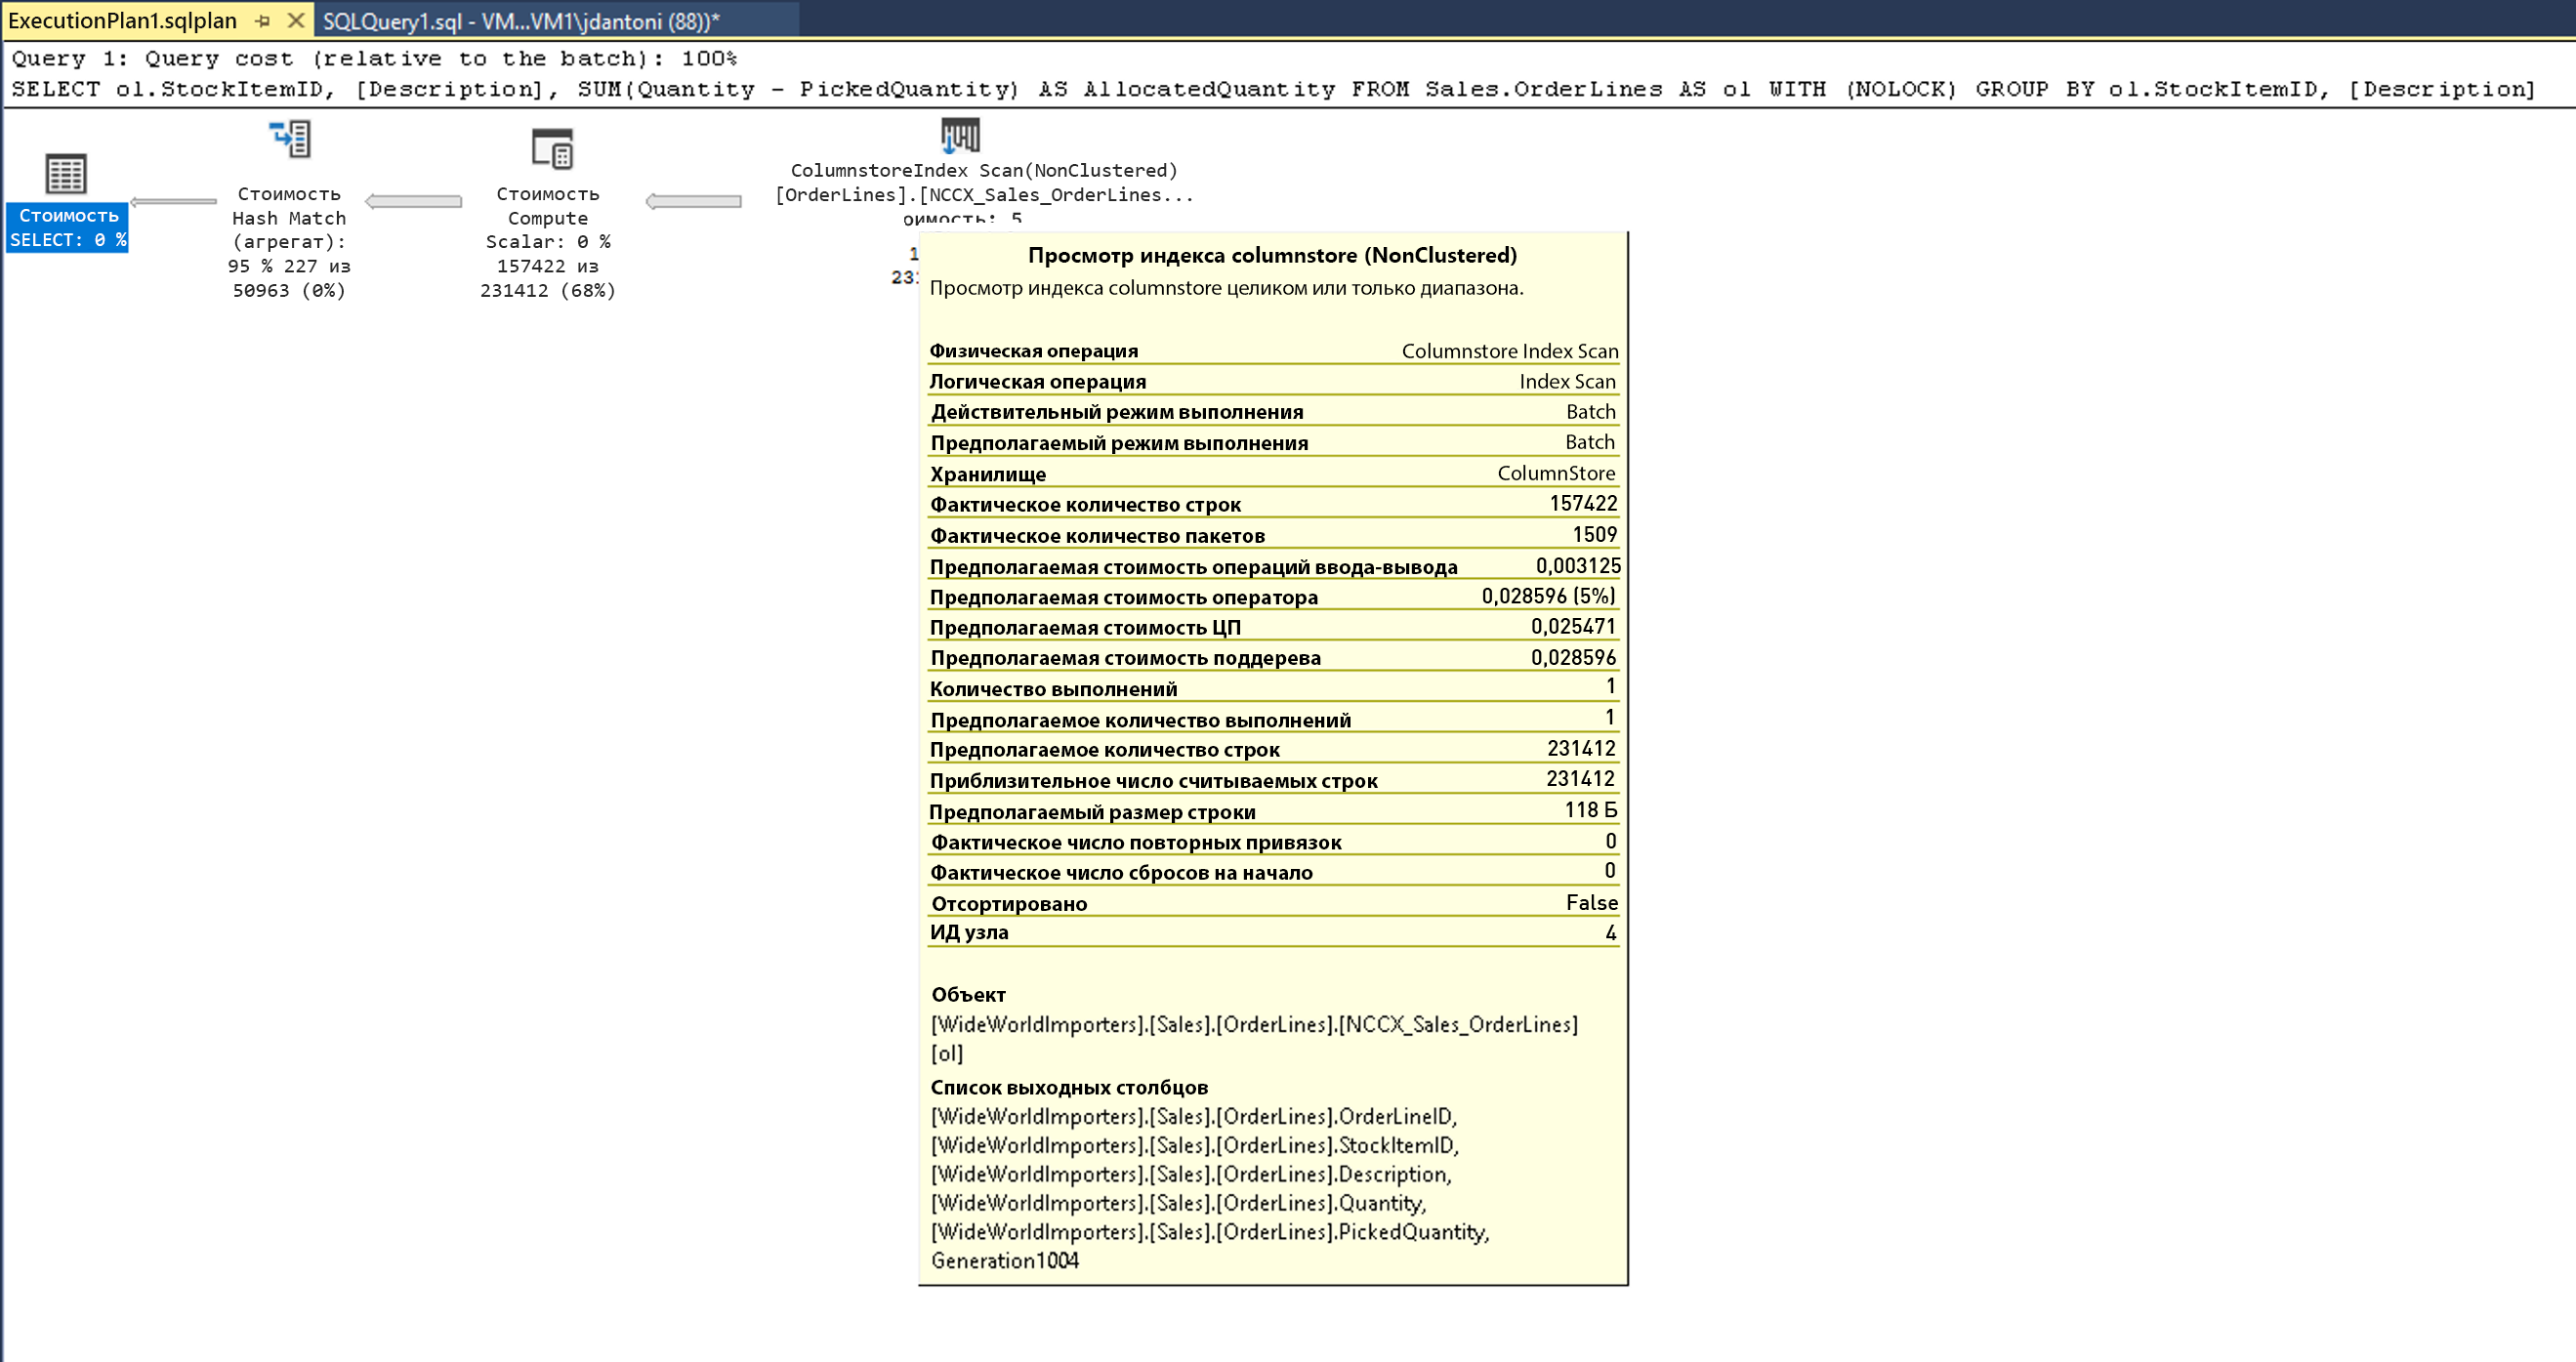
Task: Click arrow from Compute Scalar to Hash Match
Action: pyautogui.click(x=413, y=202)
